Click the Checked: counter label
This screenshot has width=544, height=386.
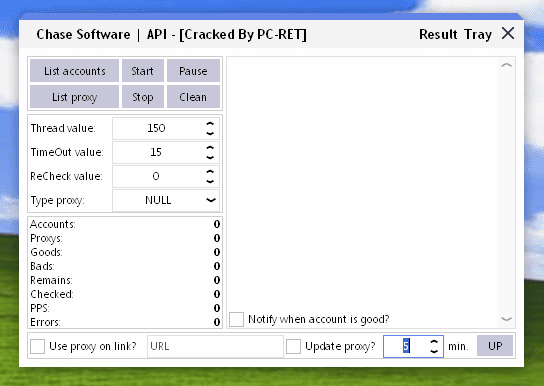tap(52, 294)
